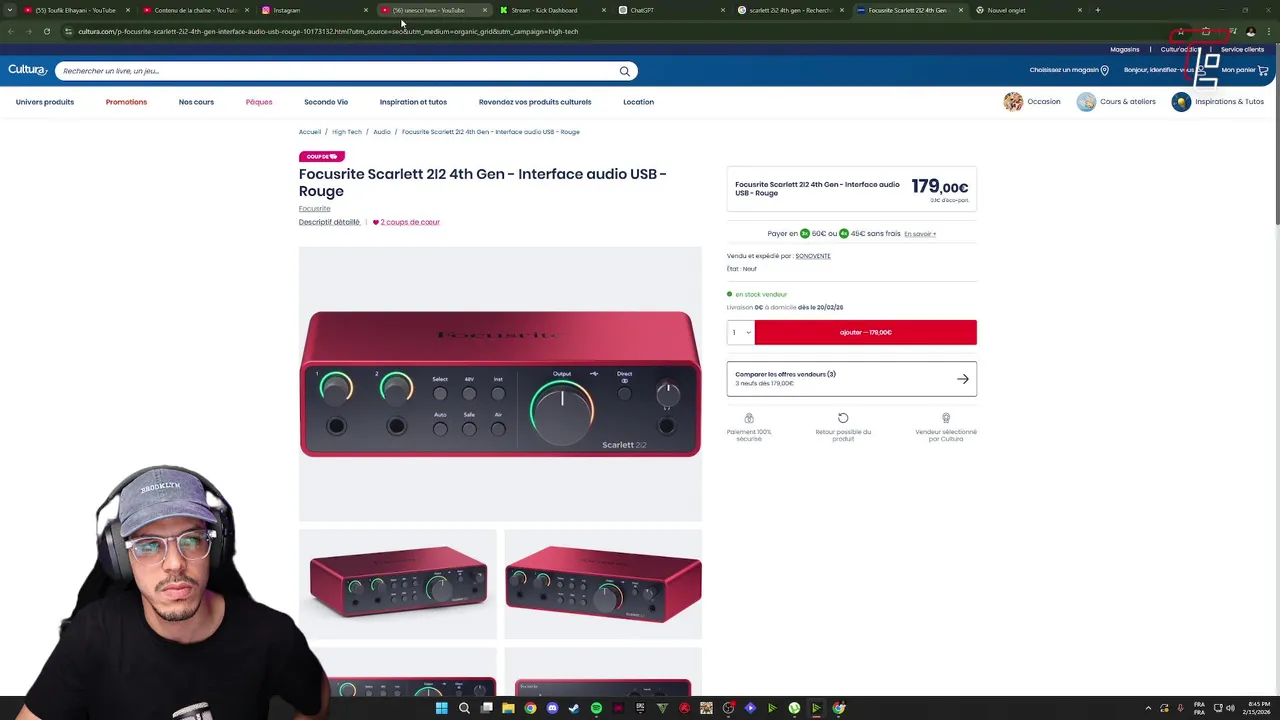Open Location menu item
This screenshot has width=1280, height=720.
pos(638,102)
